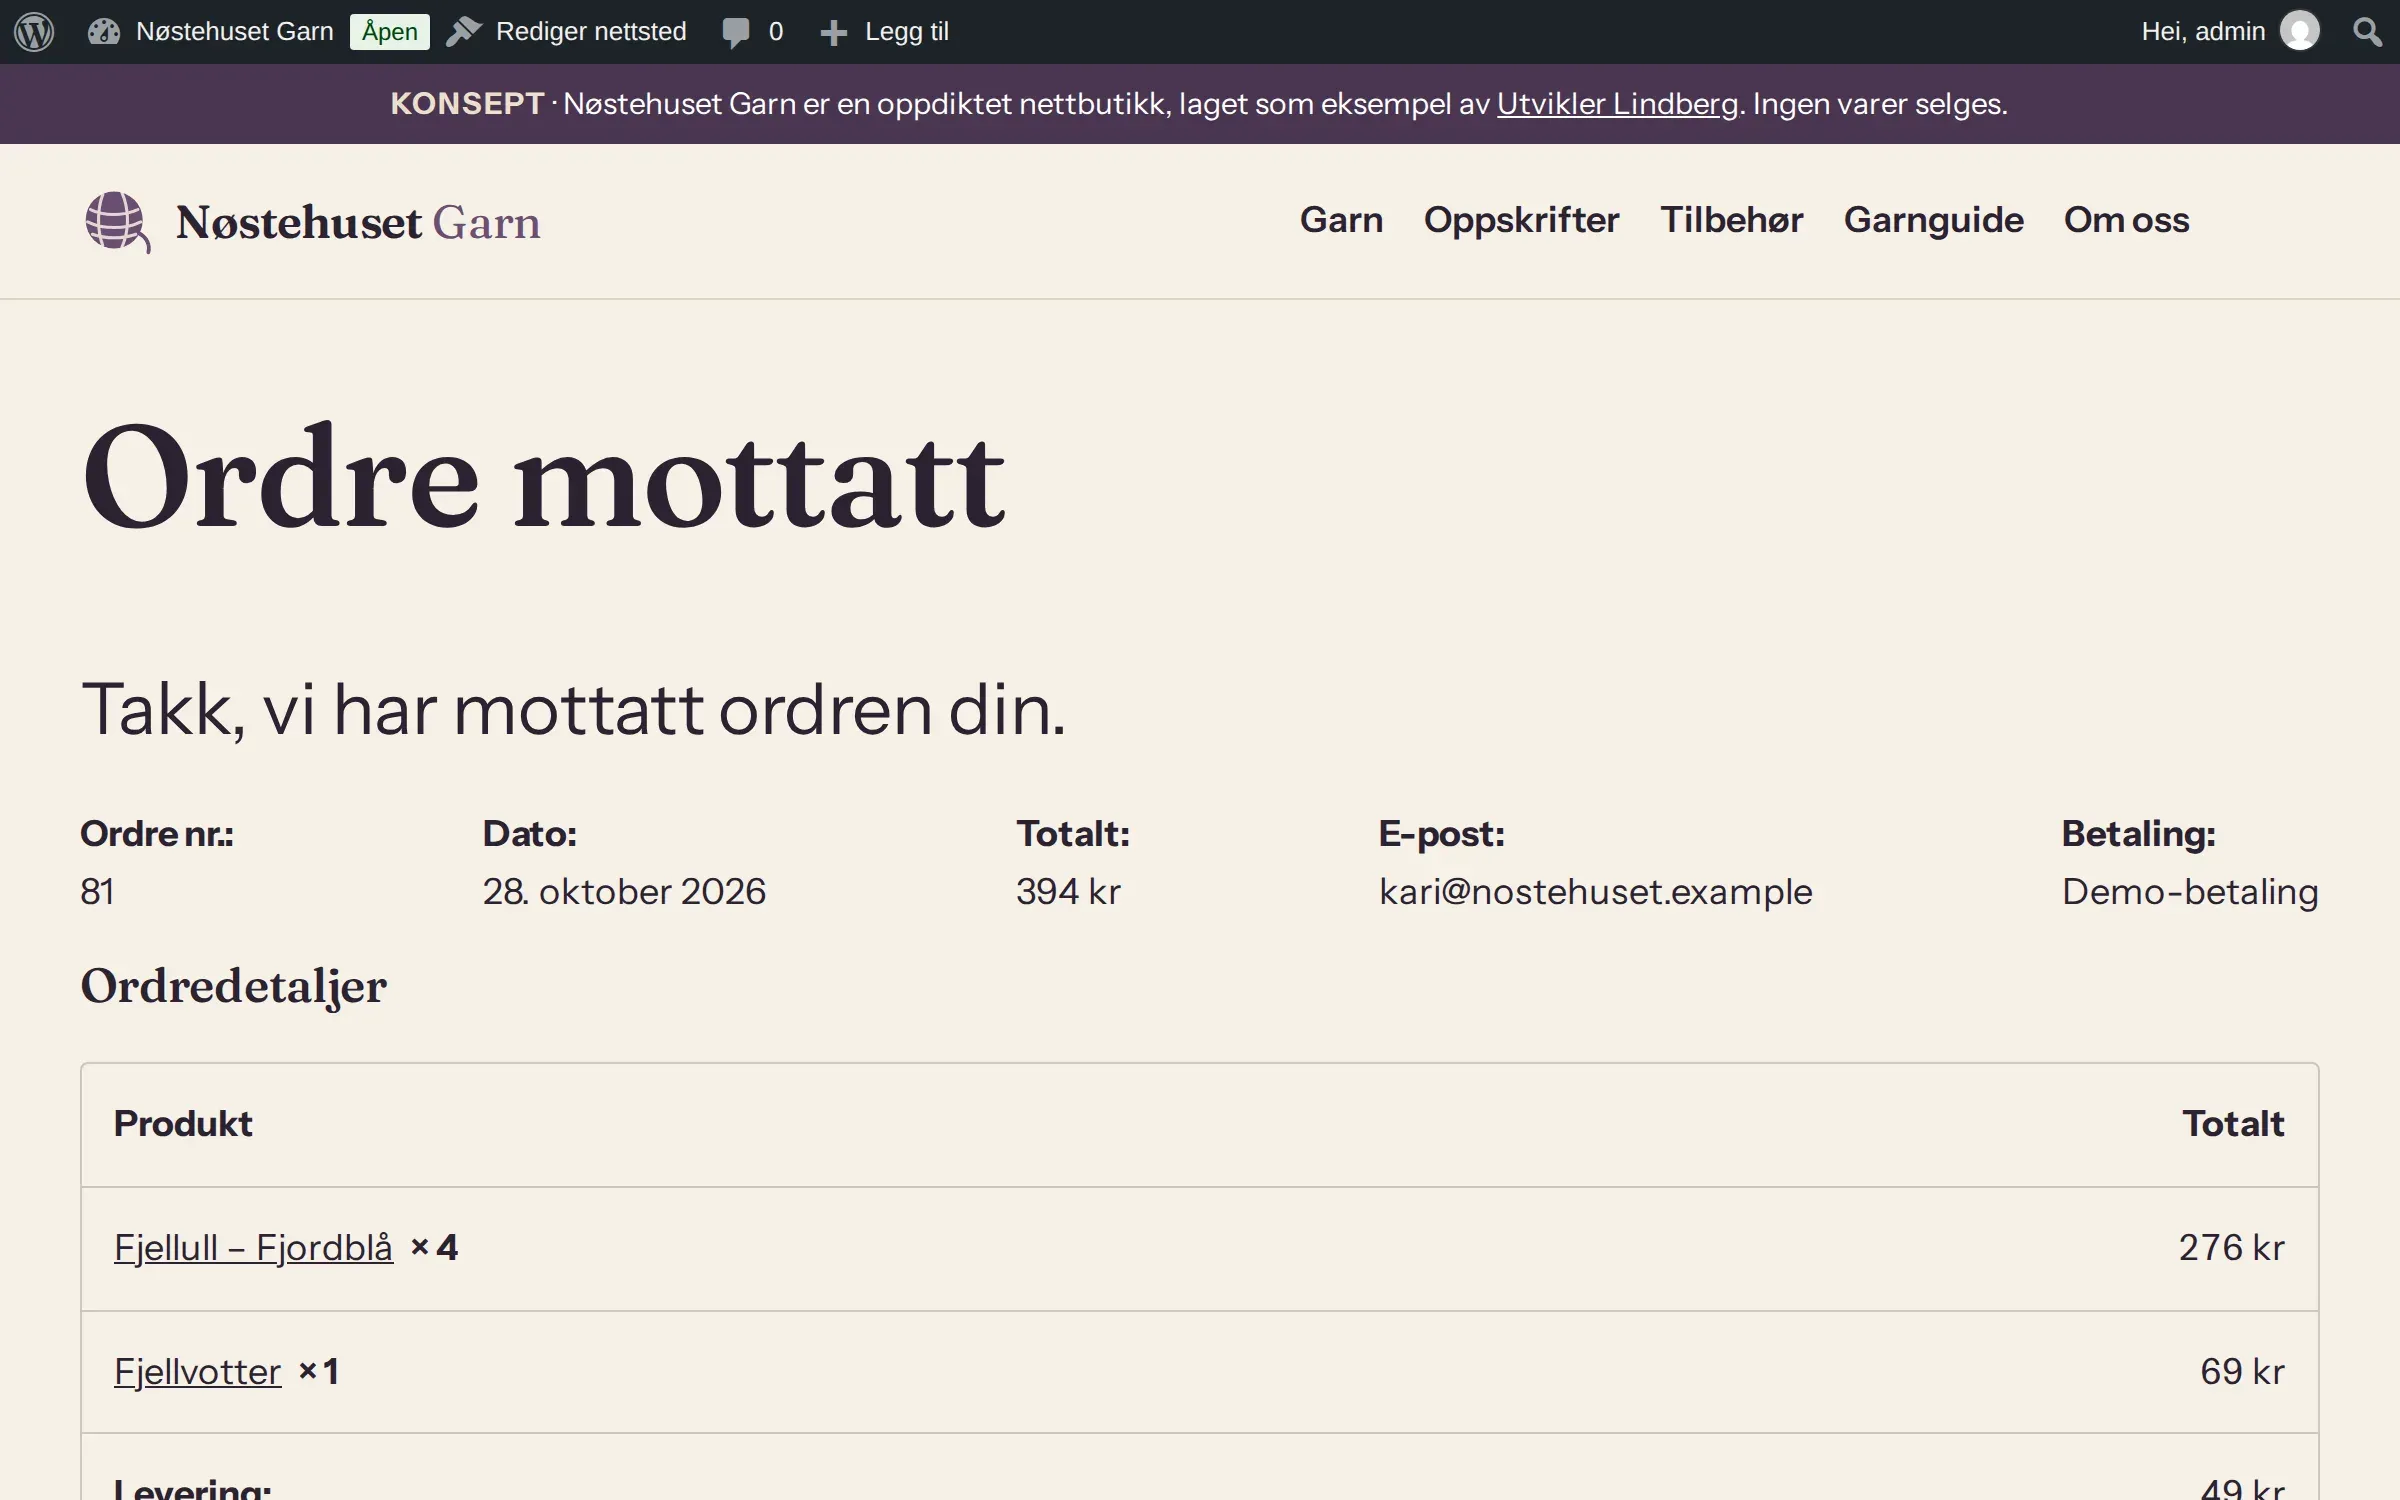Open Nøstehuset Garn site name in admin bar
Screen dimensions: 2400x1500
[234, 32]
